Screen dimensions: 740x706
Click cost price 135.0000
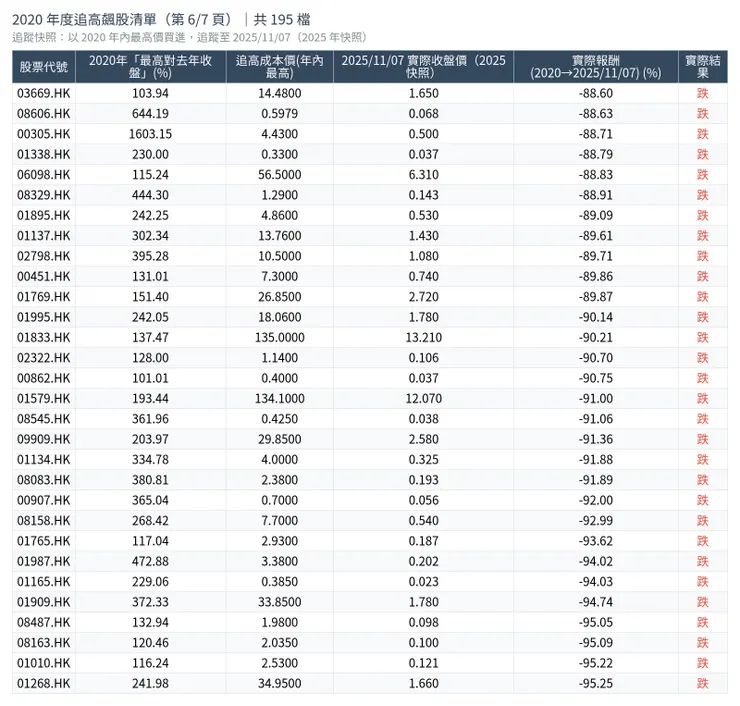point(280,337)
